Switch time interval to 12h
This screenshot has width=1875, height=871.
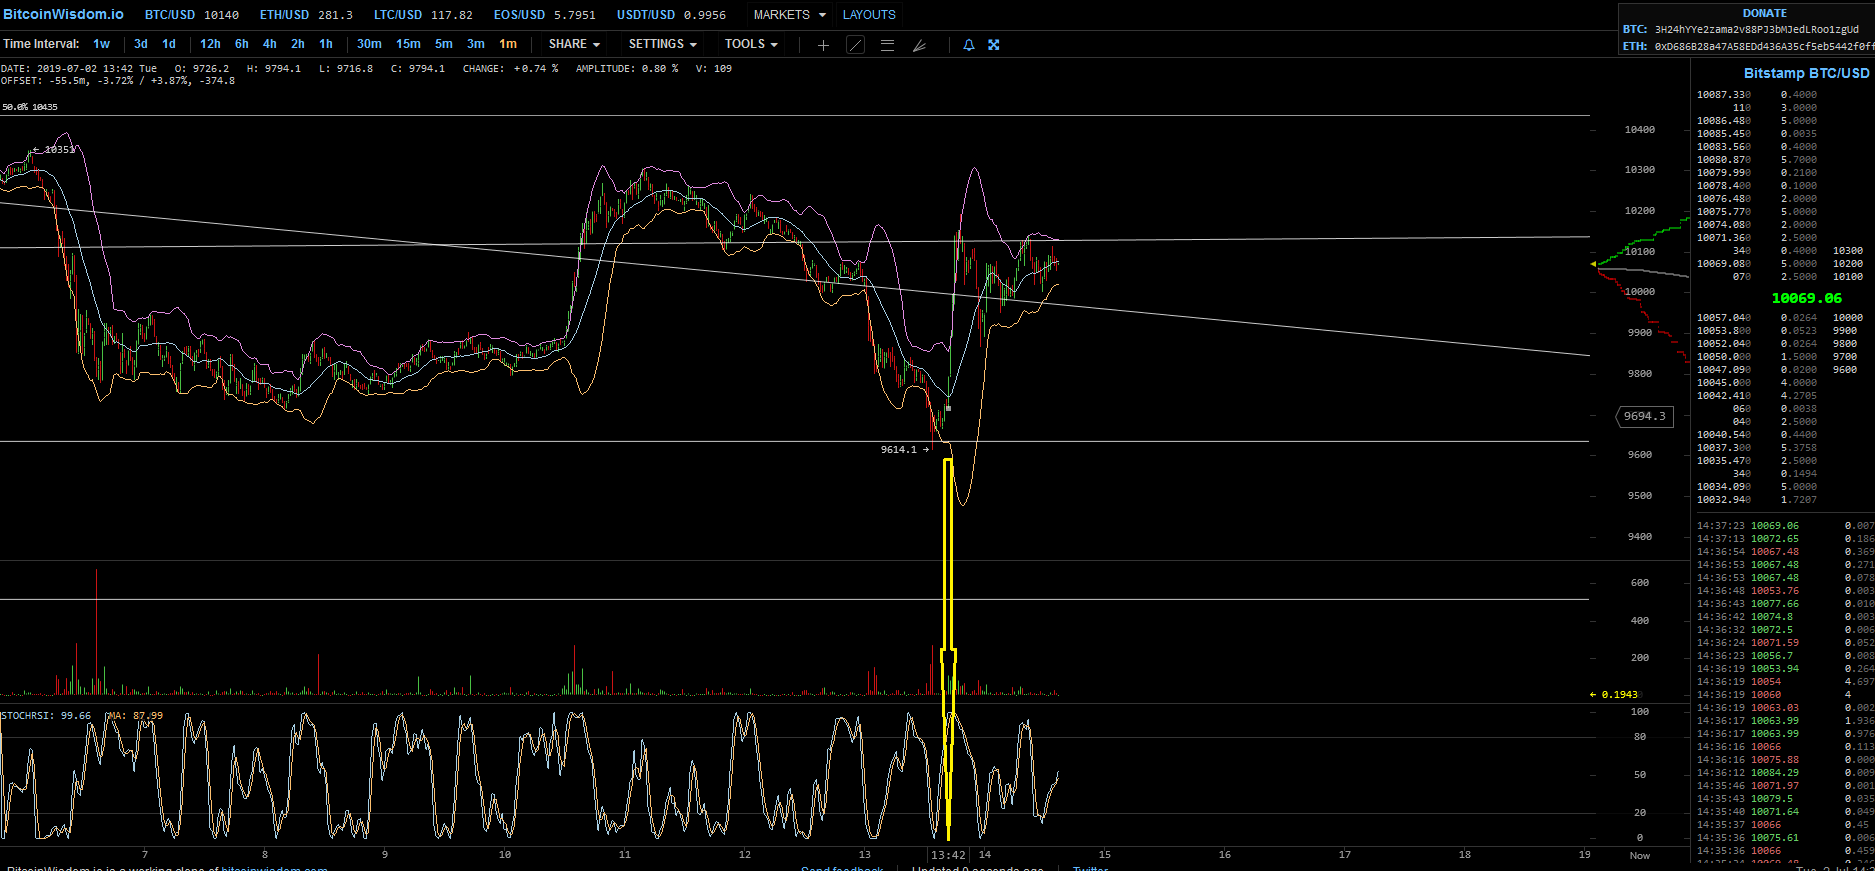pos(210,44)
